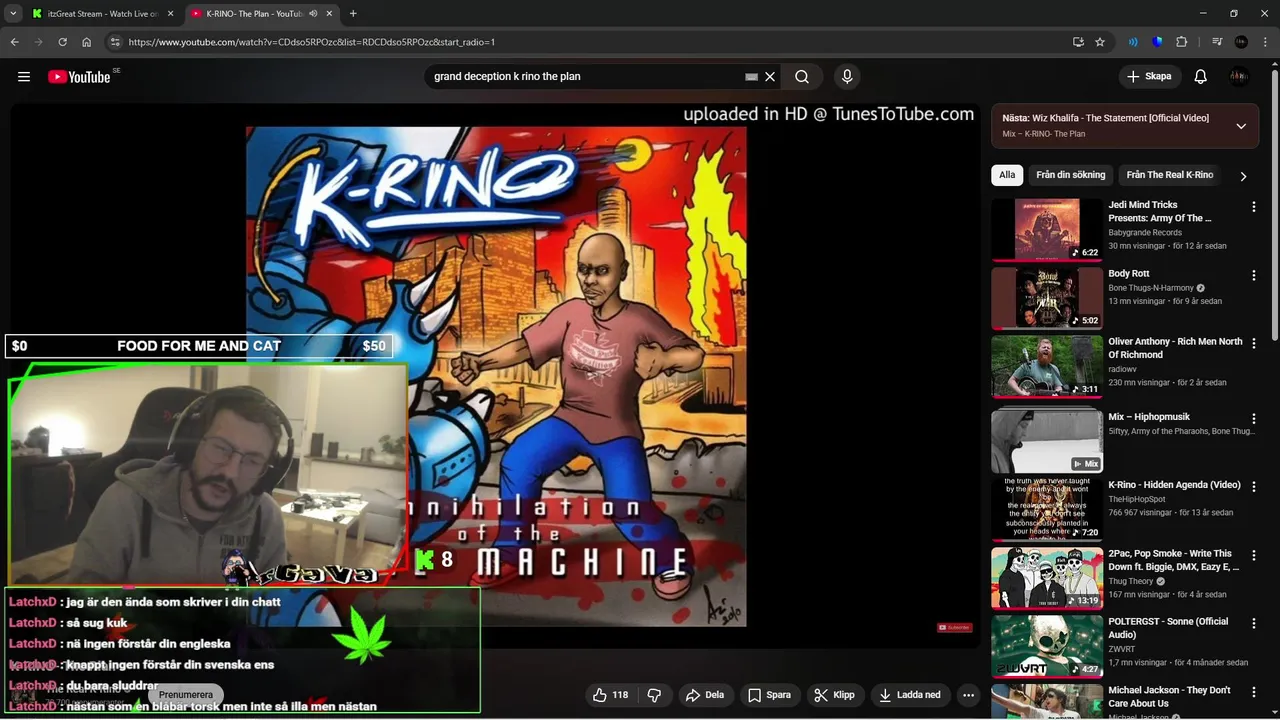Open the tab search dropdown
Image resolution: width=1280 pixels, height=720 pixels.
(13, 14)
